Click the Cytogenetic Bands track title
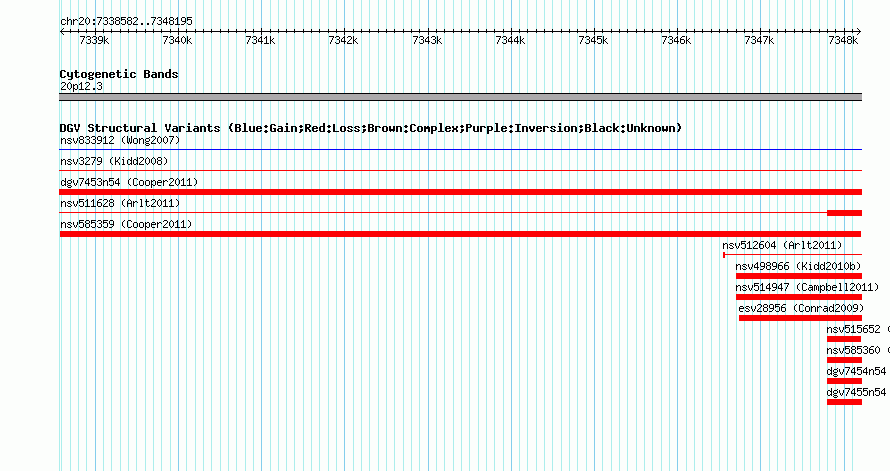The image size is (890, 471). tap(119, 74)
